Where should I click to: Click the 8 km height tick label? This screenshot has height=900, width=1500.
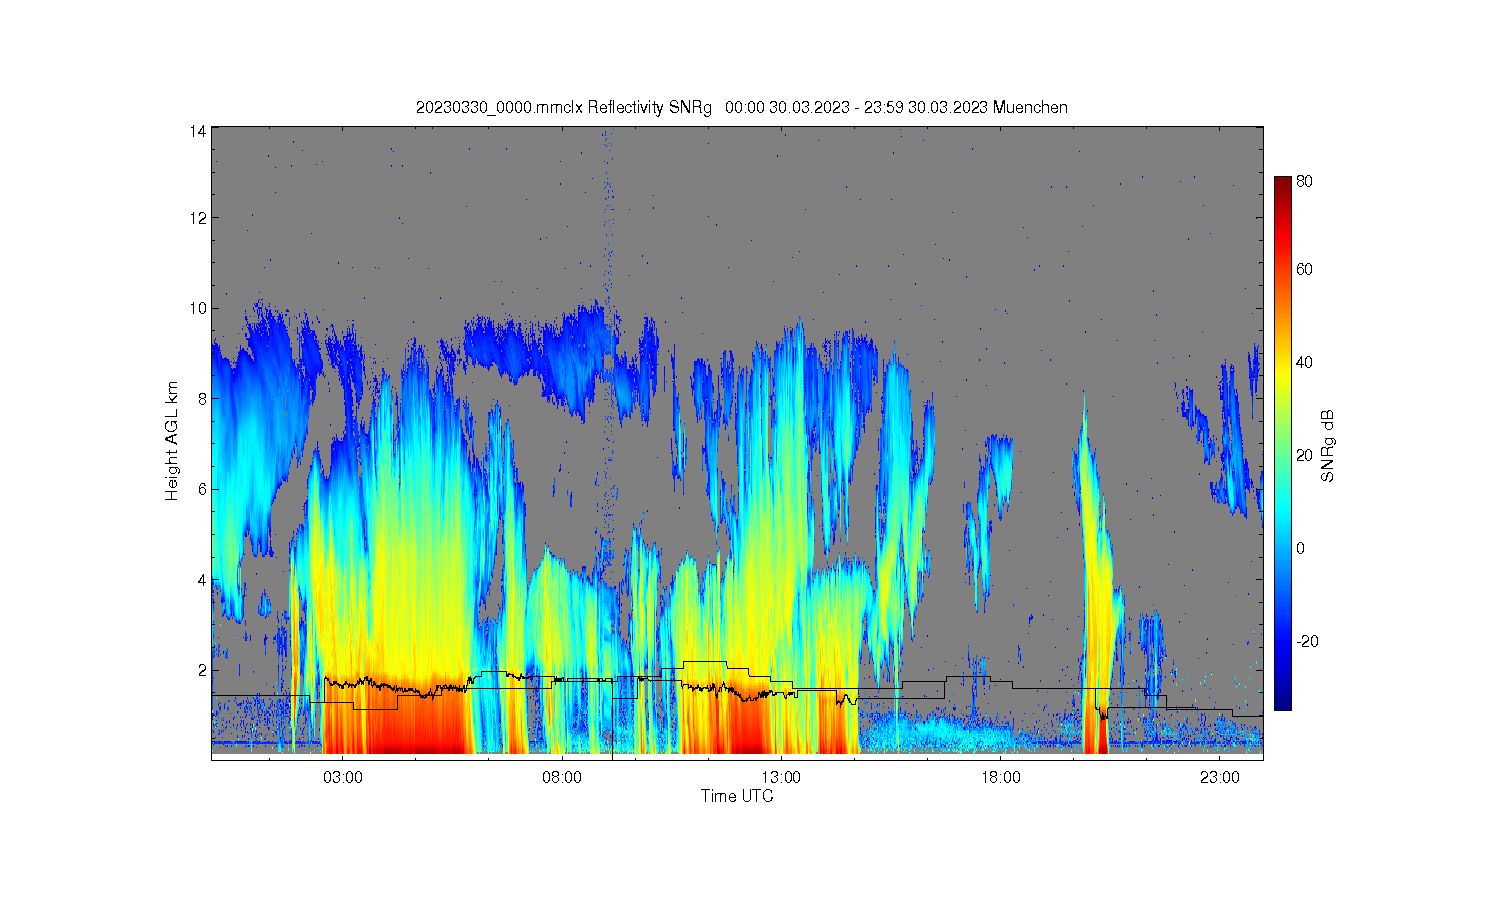click(202, 399)
